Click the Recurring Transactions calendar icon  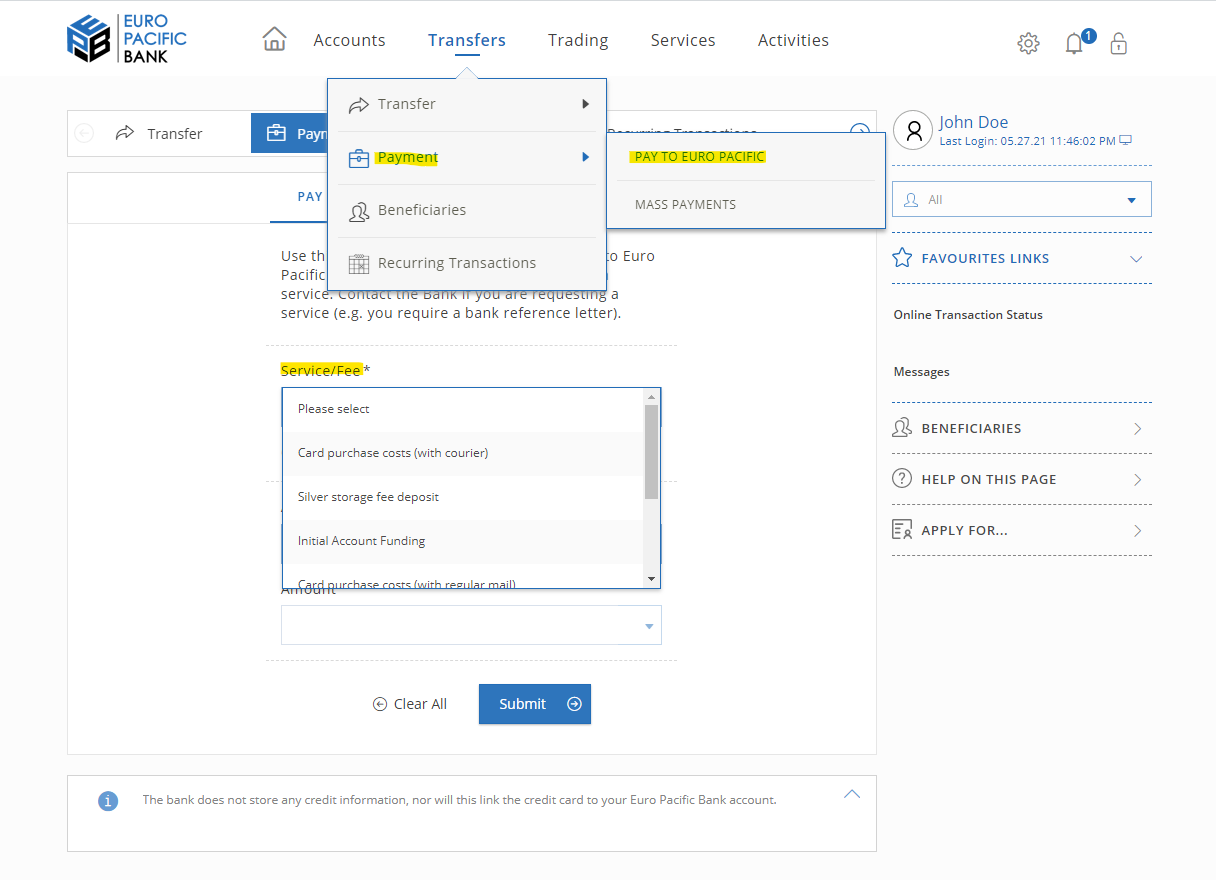click(x=359, y=264)
